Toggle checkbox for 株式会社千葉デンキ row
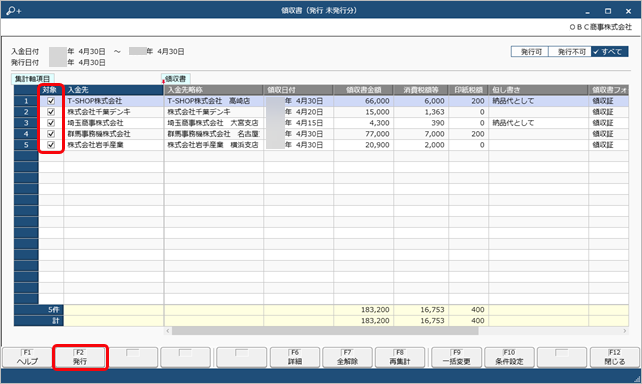This screenshot has height=384, width=642. click(51, 112)
